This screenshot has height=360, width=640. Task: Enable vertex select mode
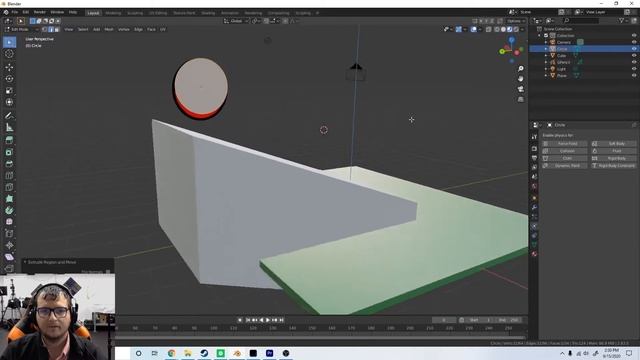(44, 29)
